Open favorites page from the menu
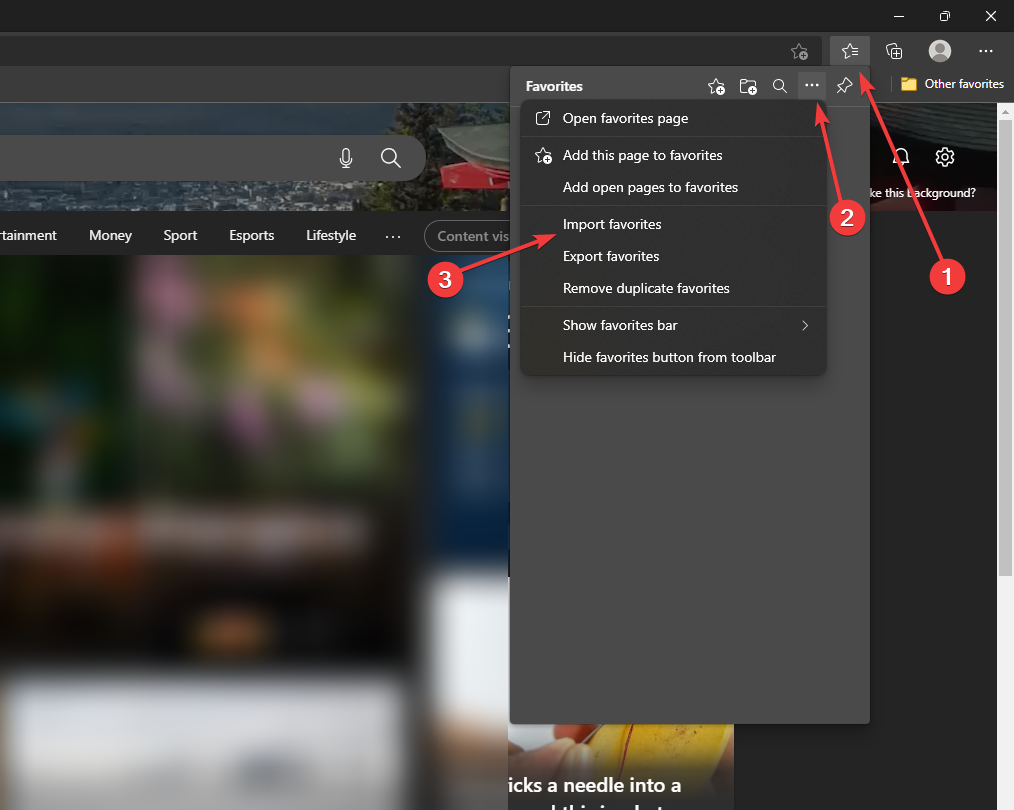Viewport: 1014px width, 810px height. [625, 118]
